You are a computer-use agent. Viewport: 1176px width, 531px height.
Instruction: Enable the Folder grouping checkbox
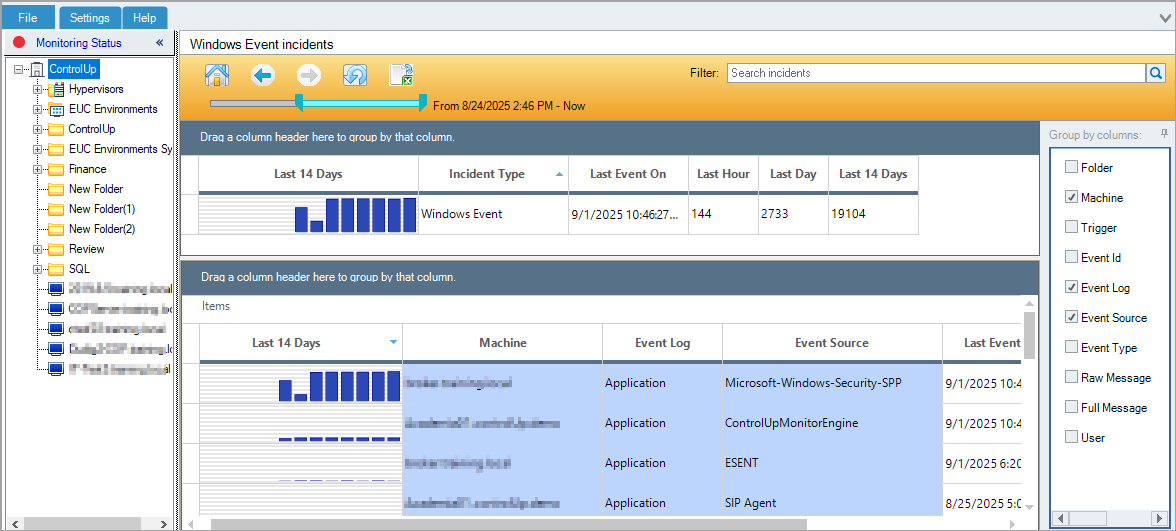pos(1072,168)
